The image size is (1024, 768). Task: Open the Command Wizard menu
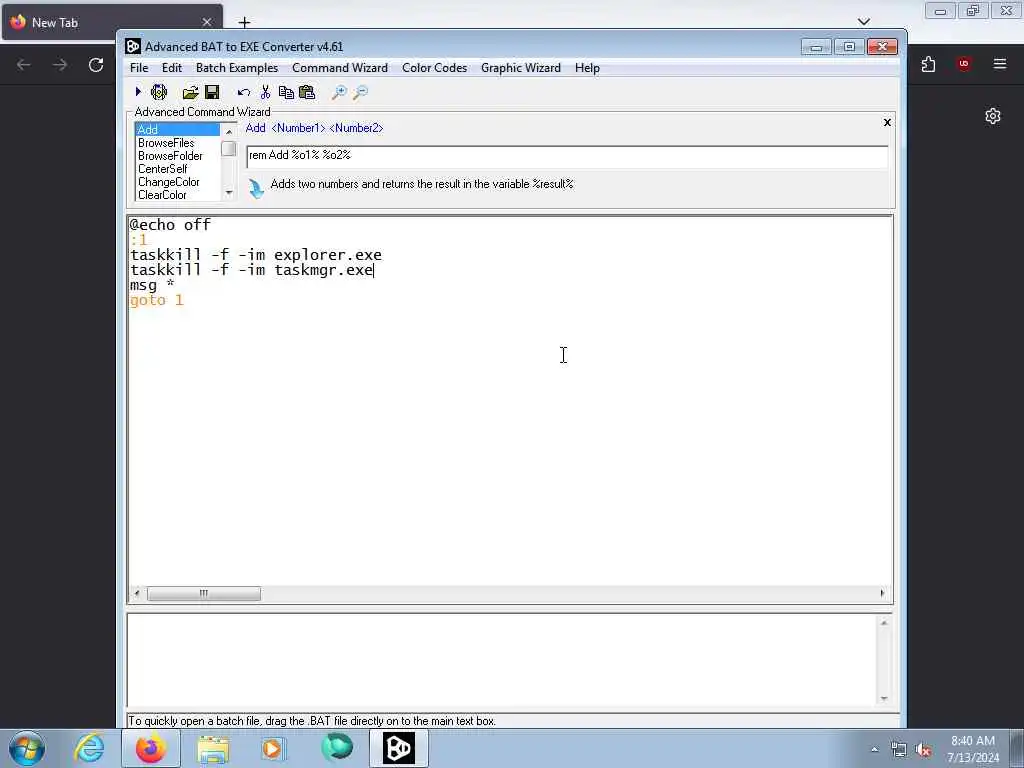click(x=340, y=68)
